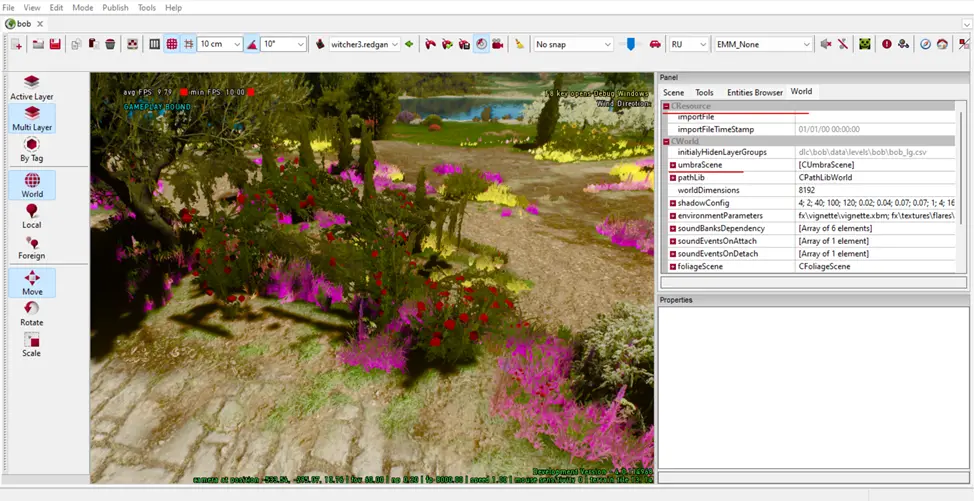Click the broom clean-up toolbar icon
The image size is (974, 501).
click(519, 44)
